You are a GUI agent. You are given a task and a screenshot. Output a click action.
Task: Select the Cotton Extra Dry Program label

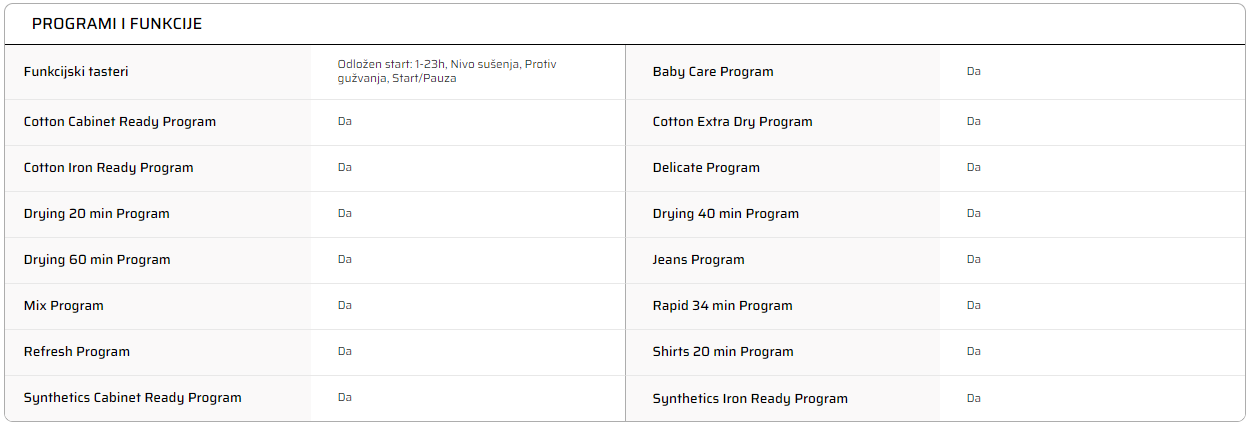coord(733,122)
